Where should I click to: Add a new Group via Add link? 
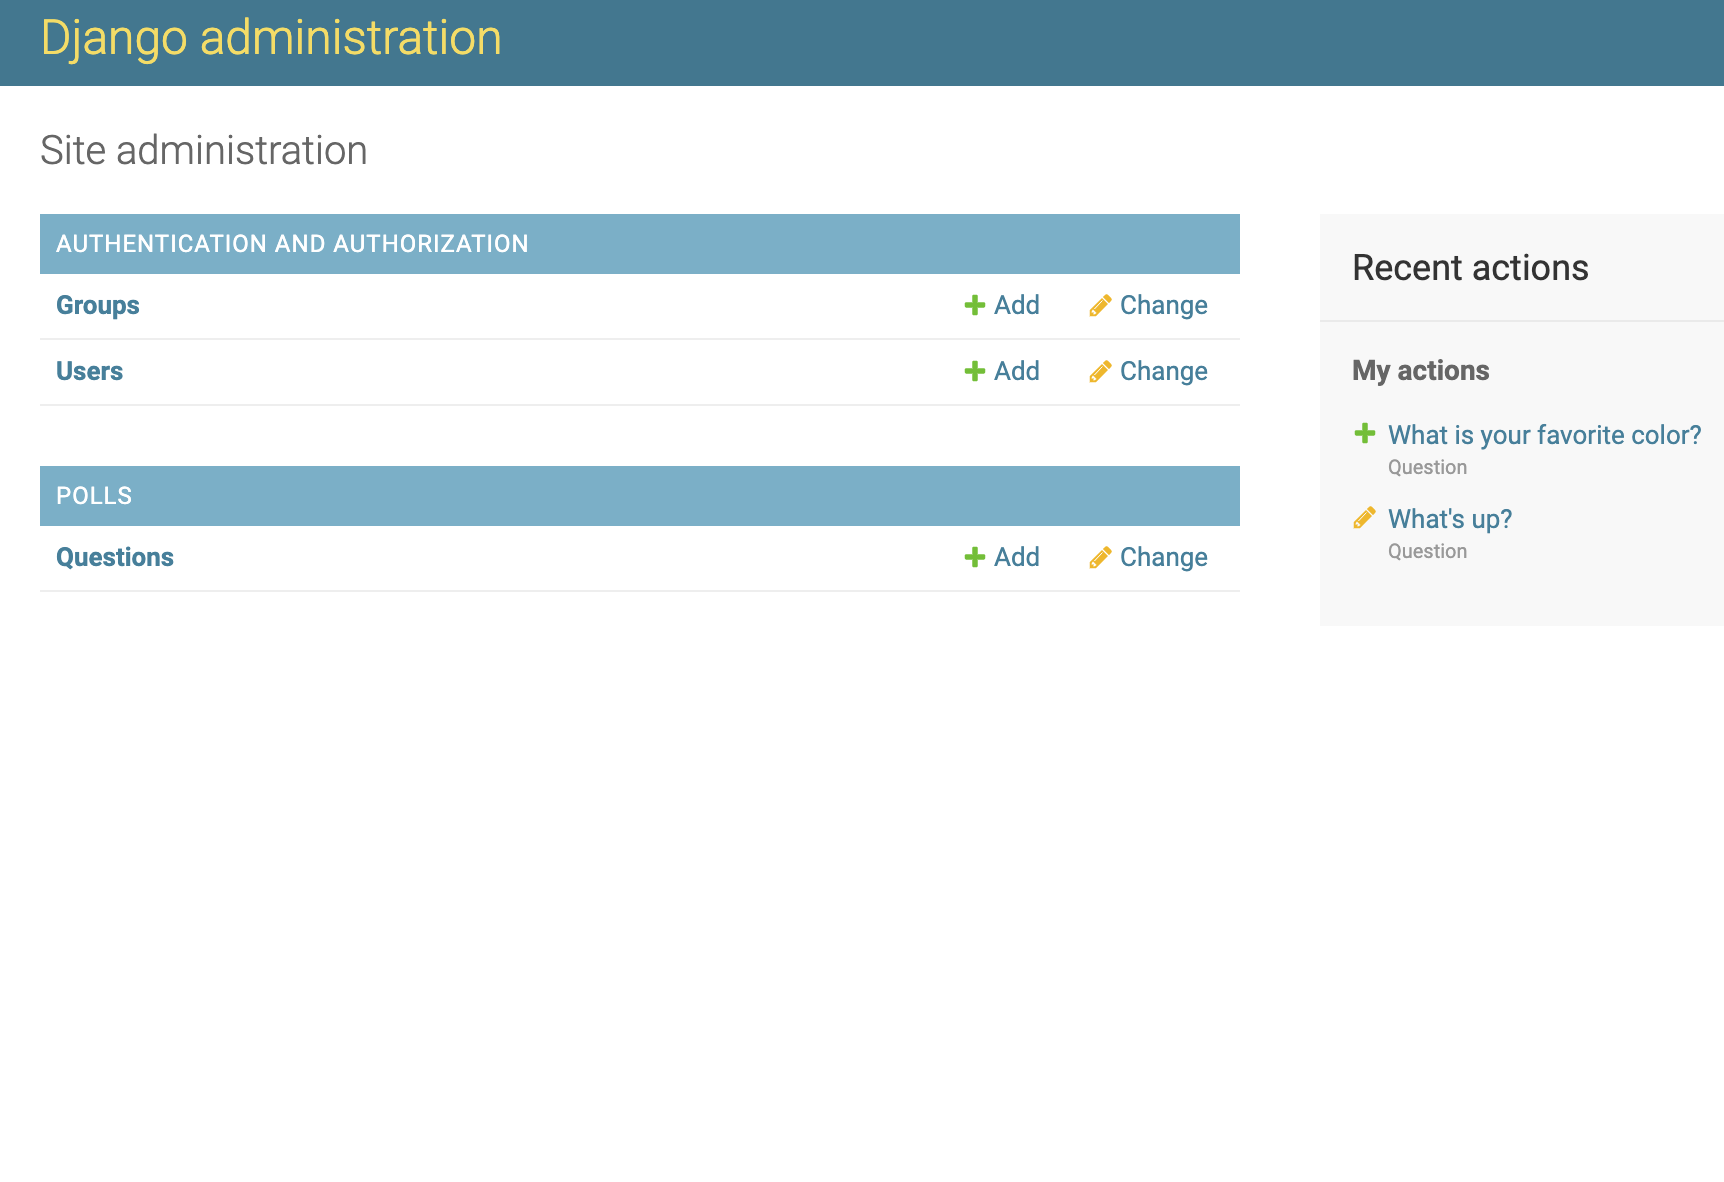[1017, 305]
